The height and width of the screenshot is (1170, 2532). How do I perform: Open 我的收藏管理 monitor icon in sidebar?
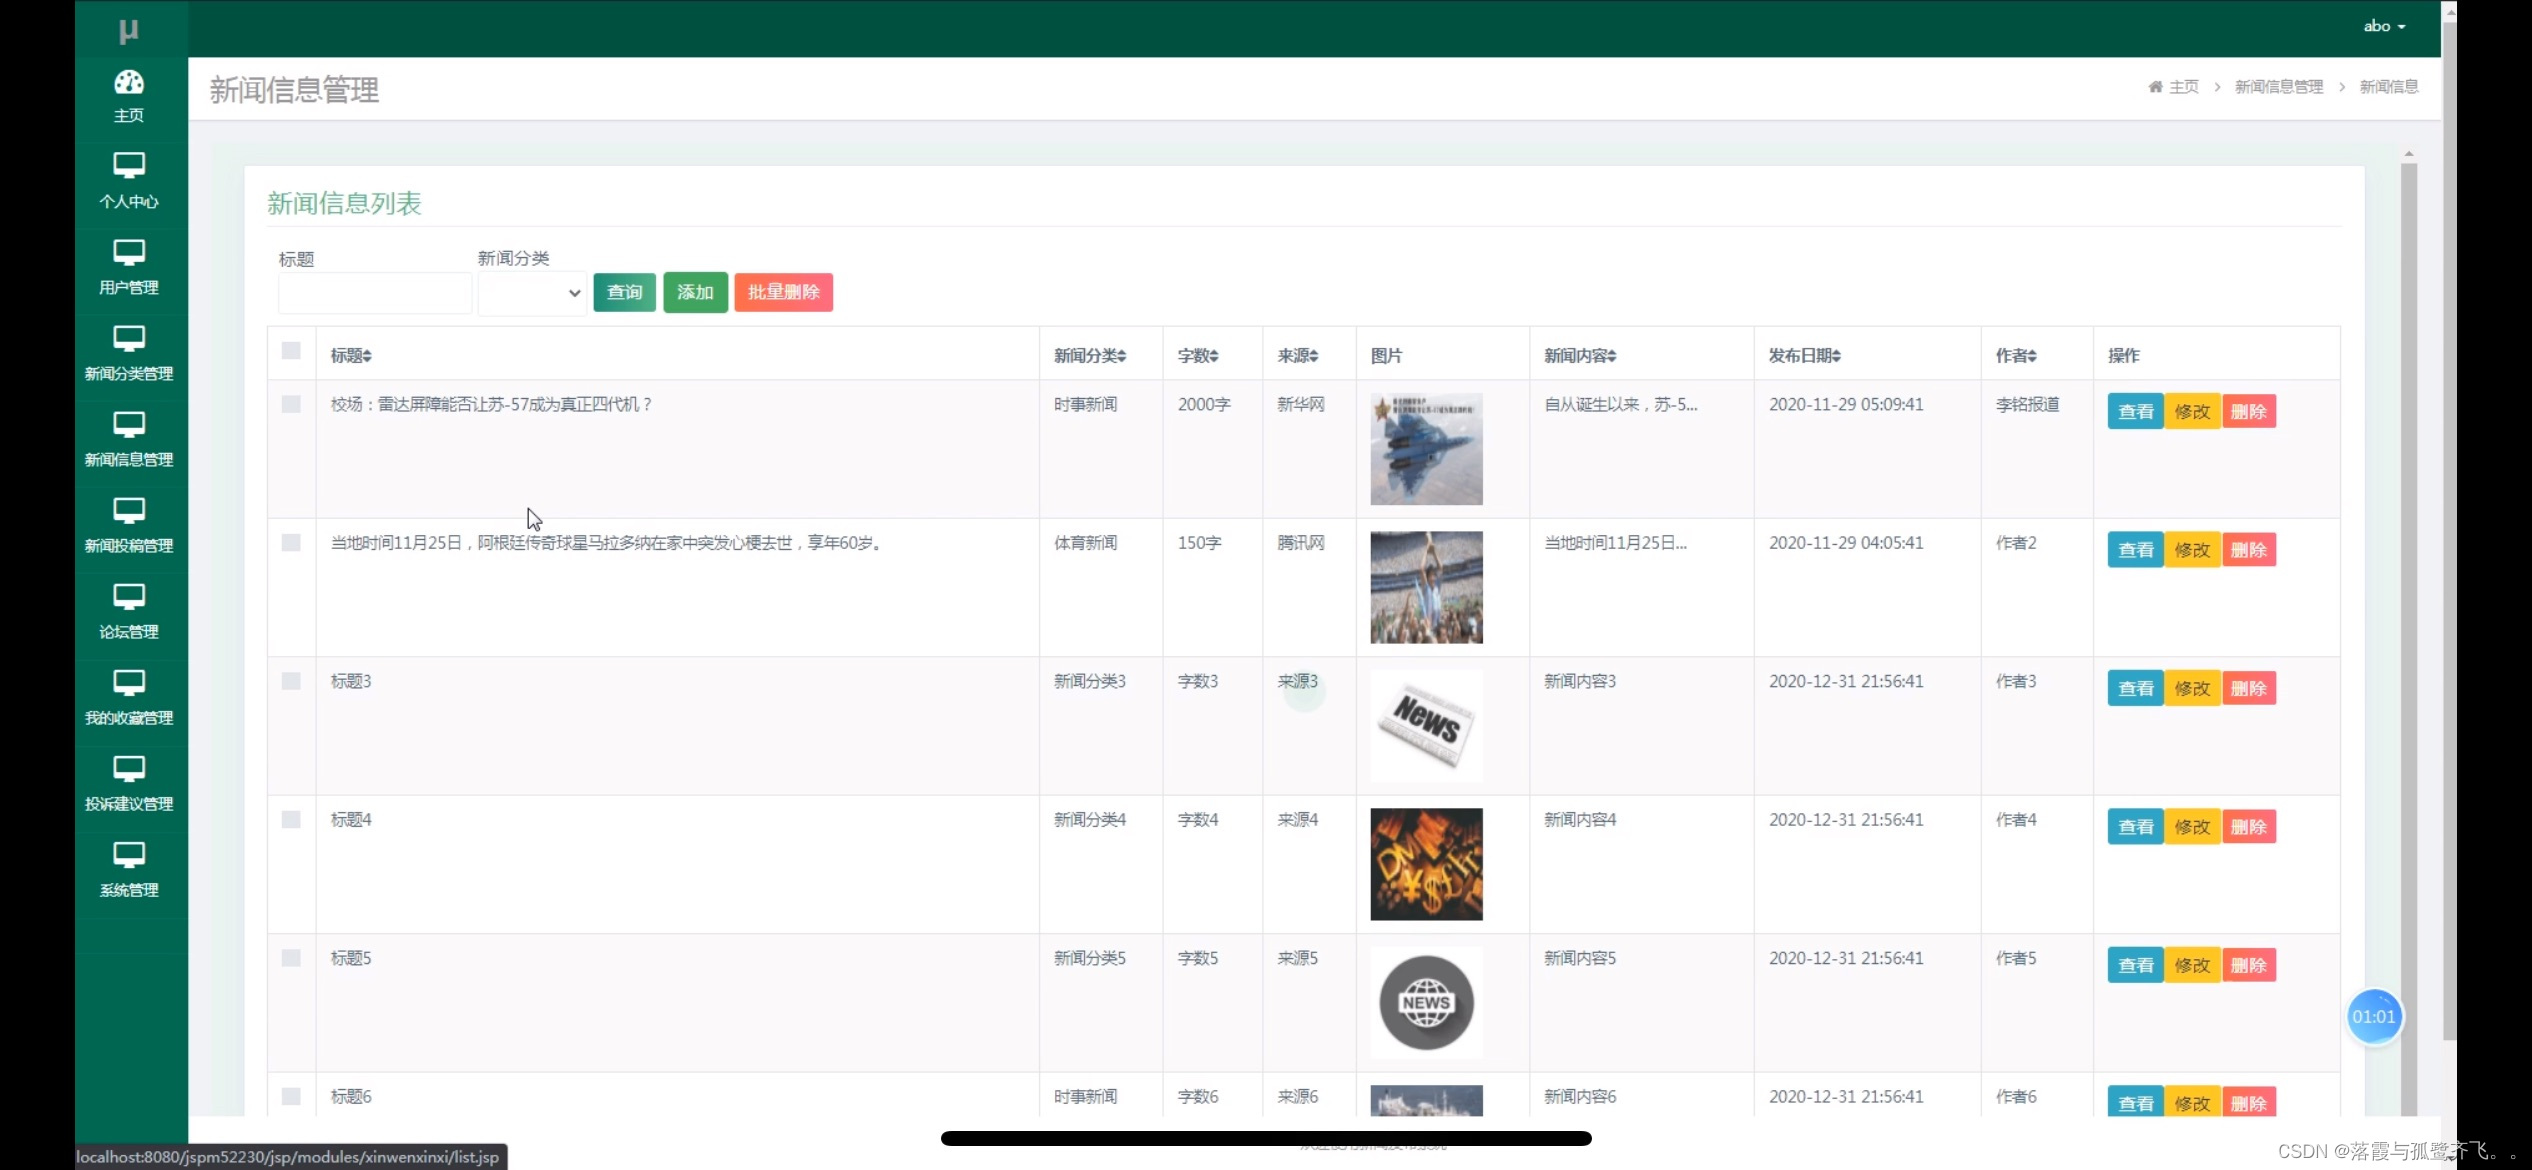point(129,681)
